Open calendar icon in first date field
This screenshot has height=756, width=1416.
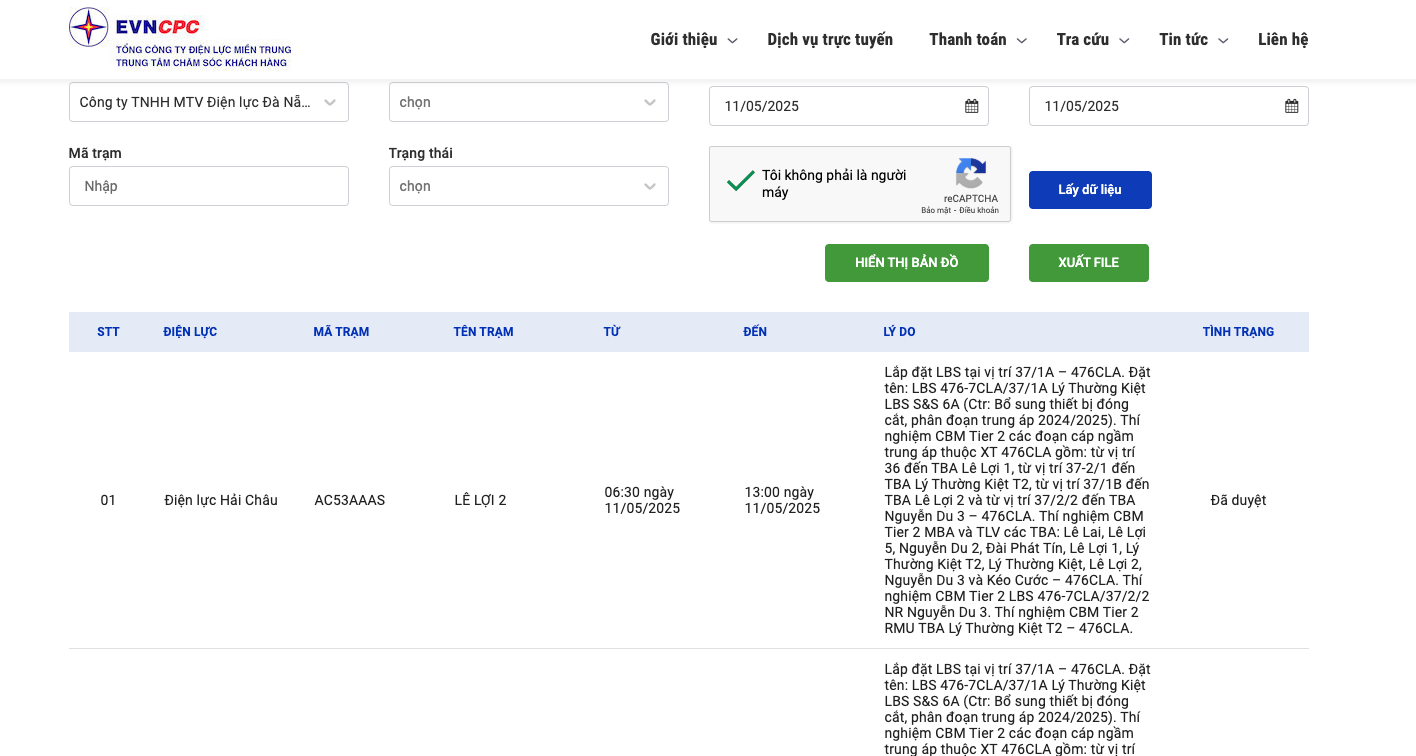(x=971, y=106)
